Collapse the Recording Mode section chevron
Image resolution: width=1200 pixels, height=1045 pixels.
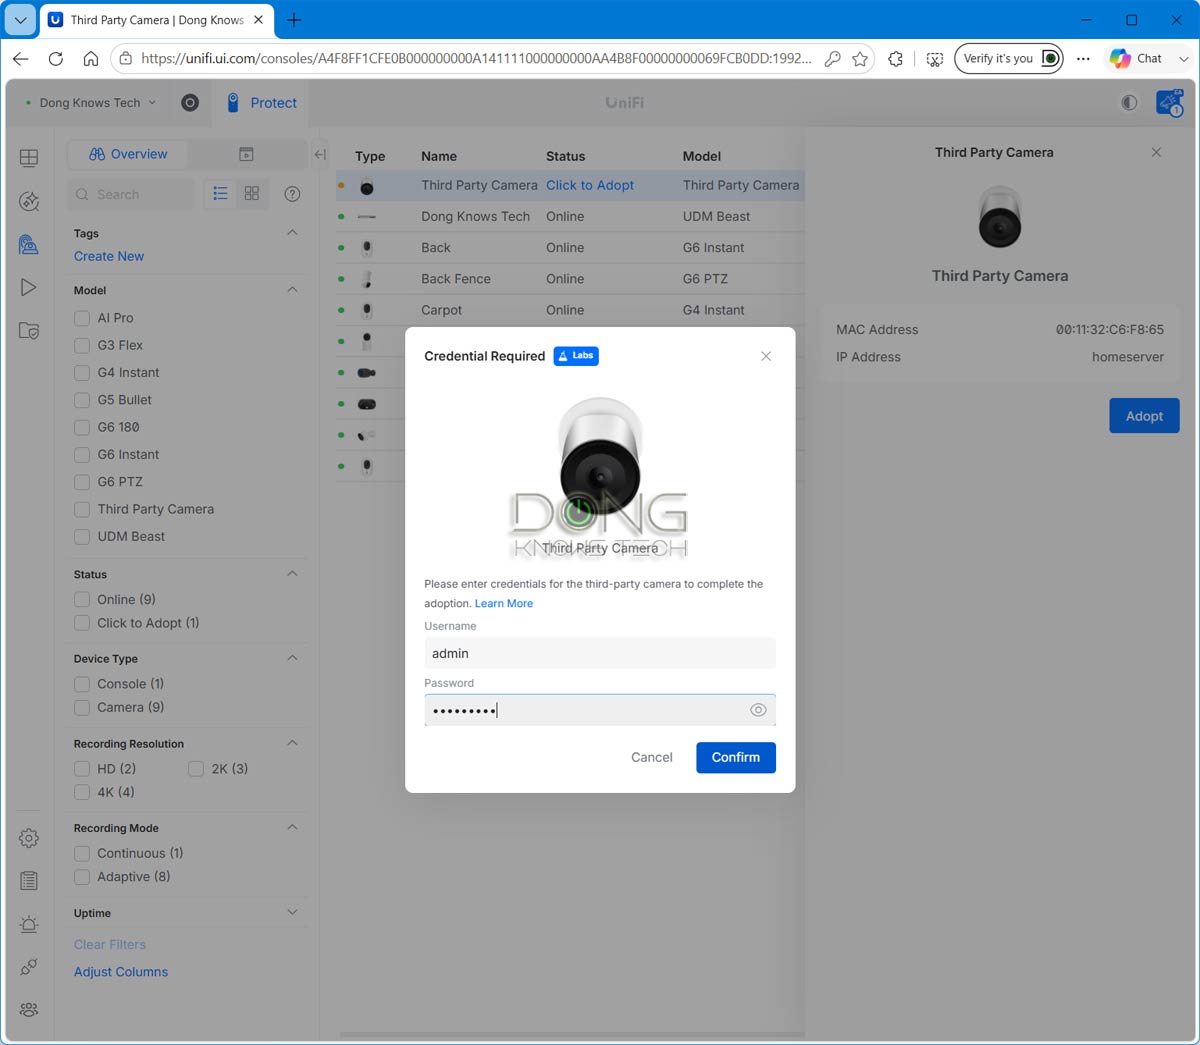click(x=292, y=826)
